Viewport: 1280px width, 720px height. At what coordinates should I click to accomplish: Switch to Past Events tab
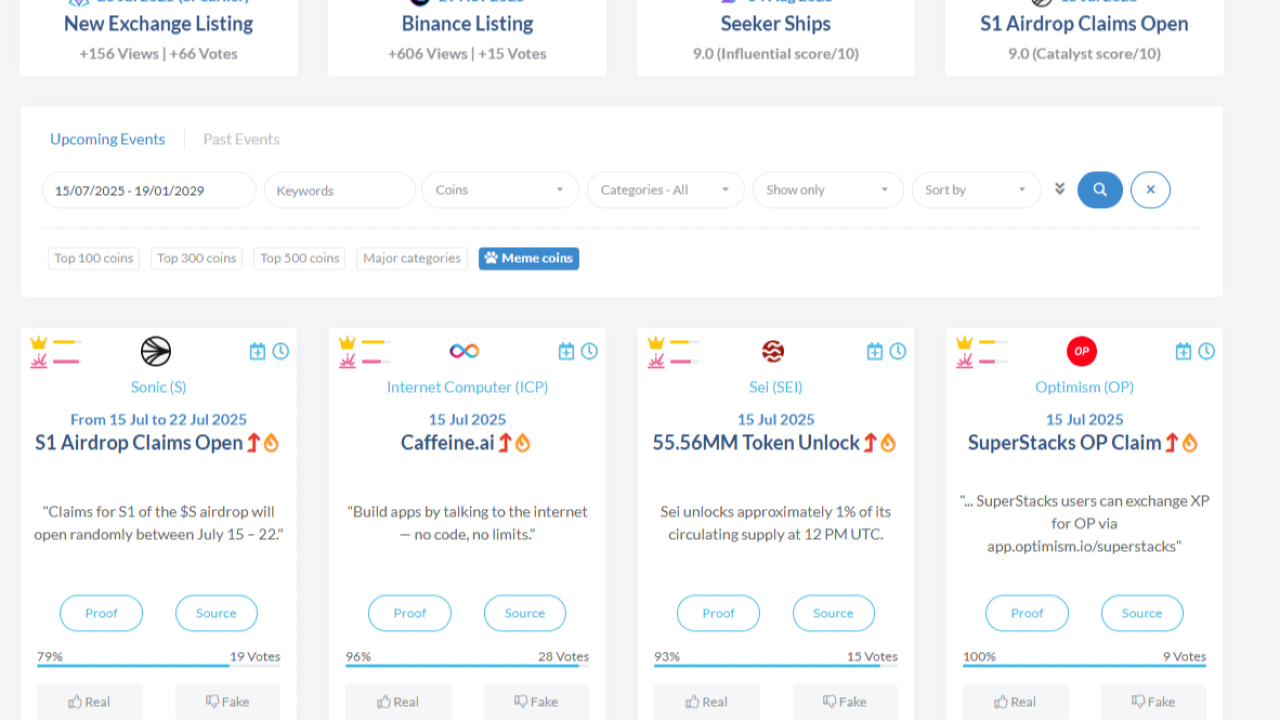(241, 139)
